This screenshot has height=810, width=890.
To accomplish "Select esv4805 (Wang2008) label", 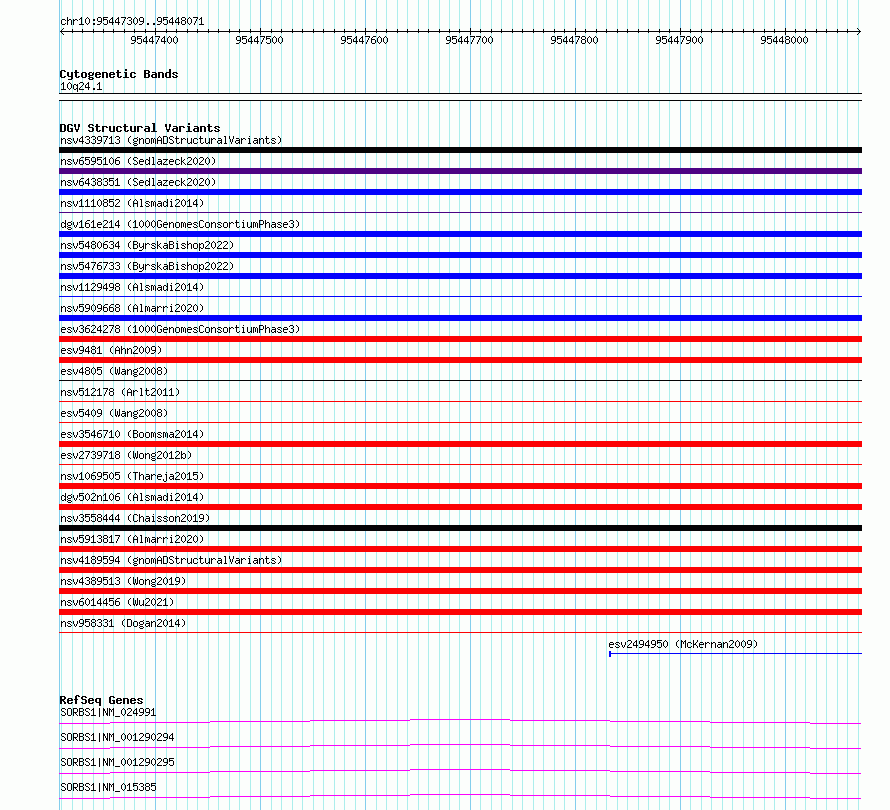I will 114,371.
